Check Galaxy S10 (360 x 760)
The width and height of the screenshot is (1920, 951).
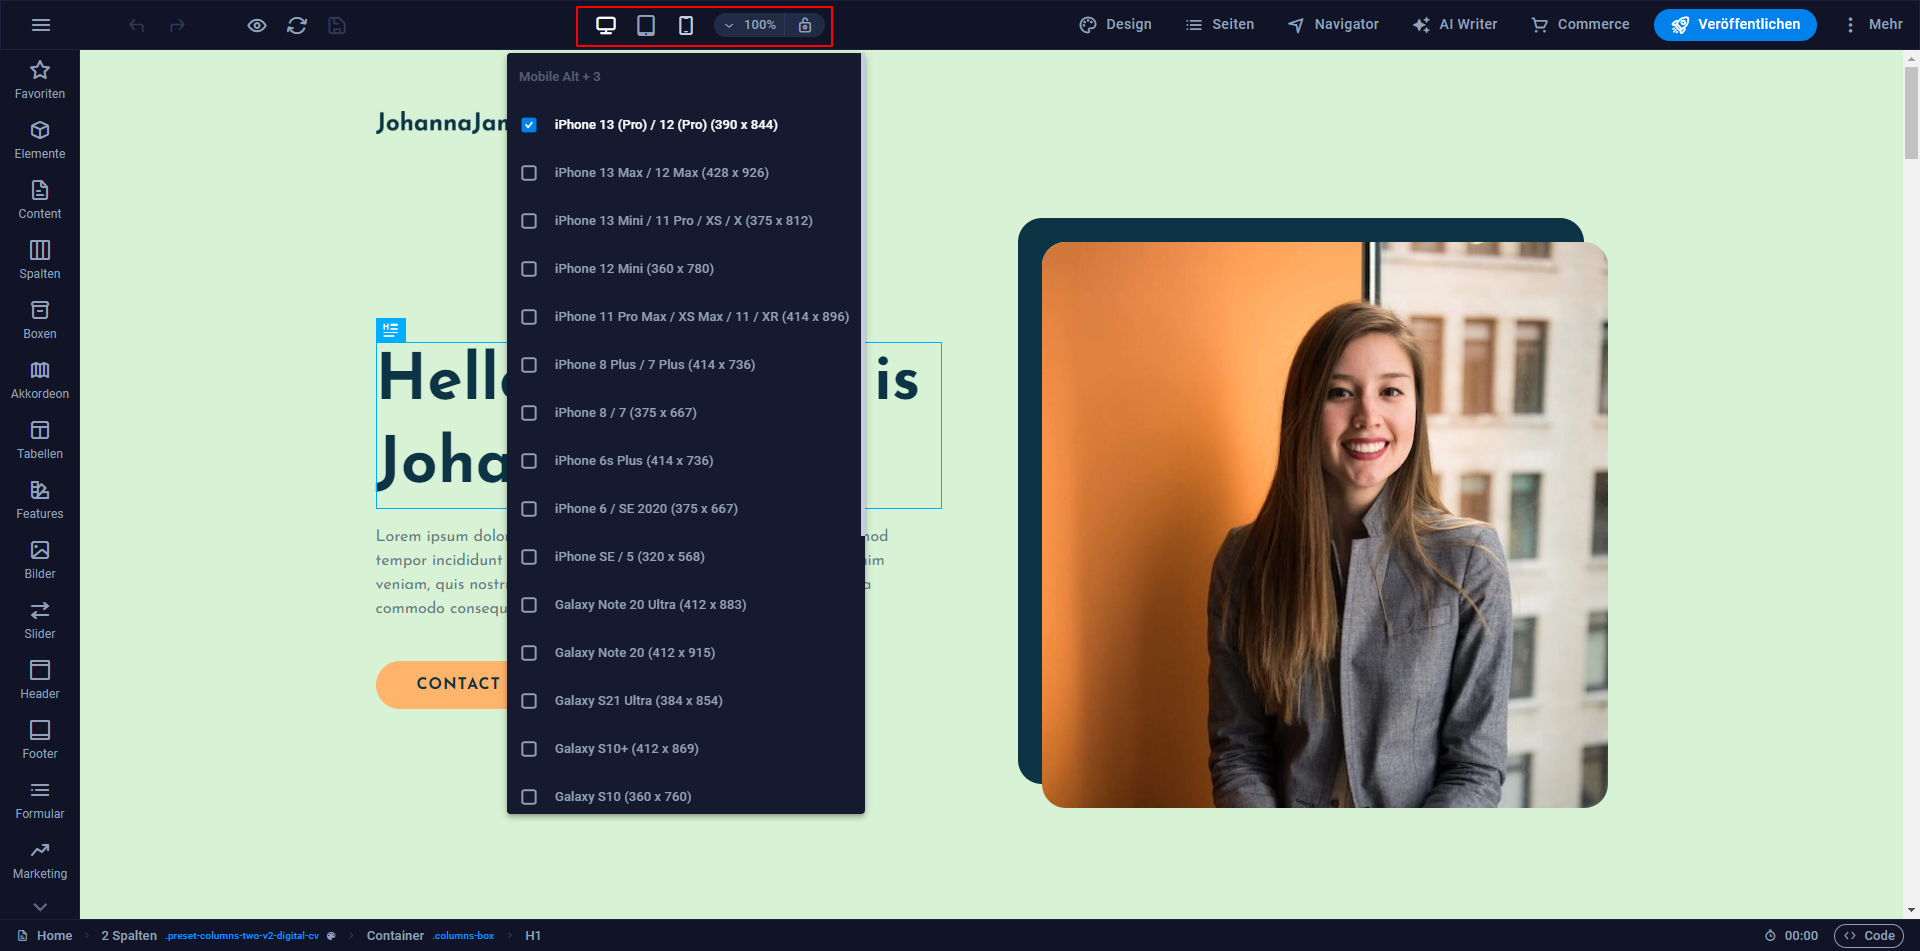pos(529,797)
